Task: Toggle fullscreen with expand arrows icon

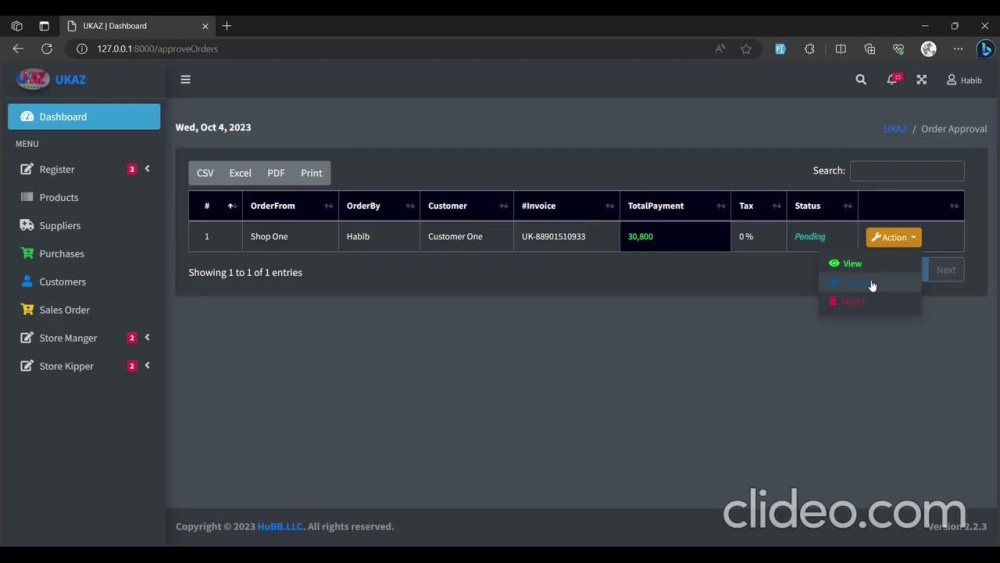Action: (922, 80)
